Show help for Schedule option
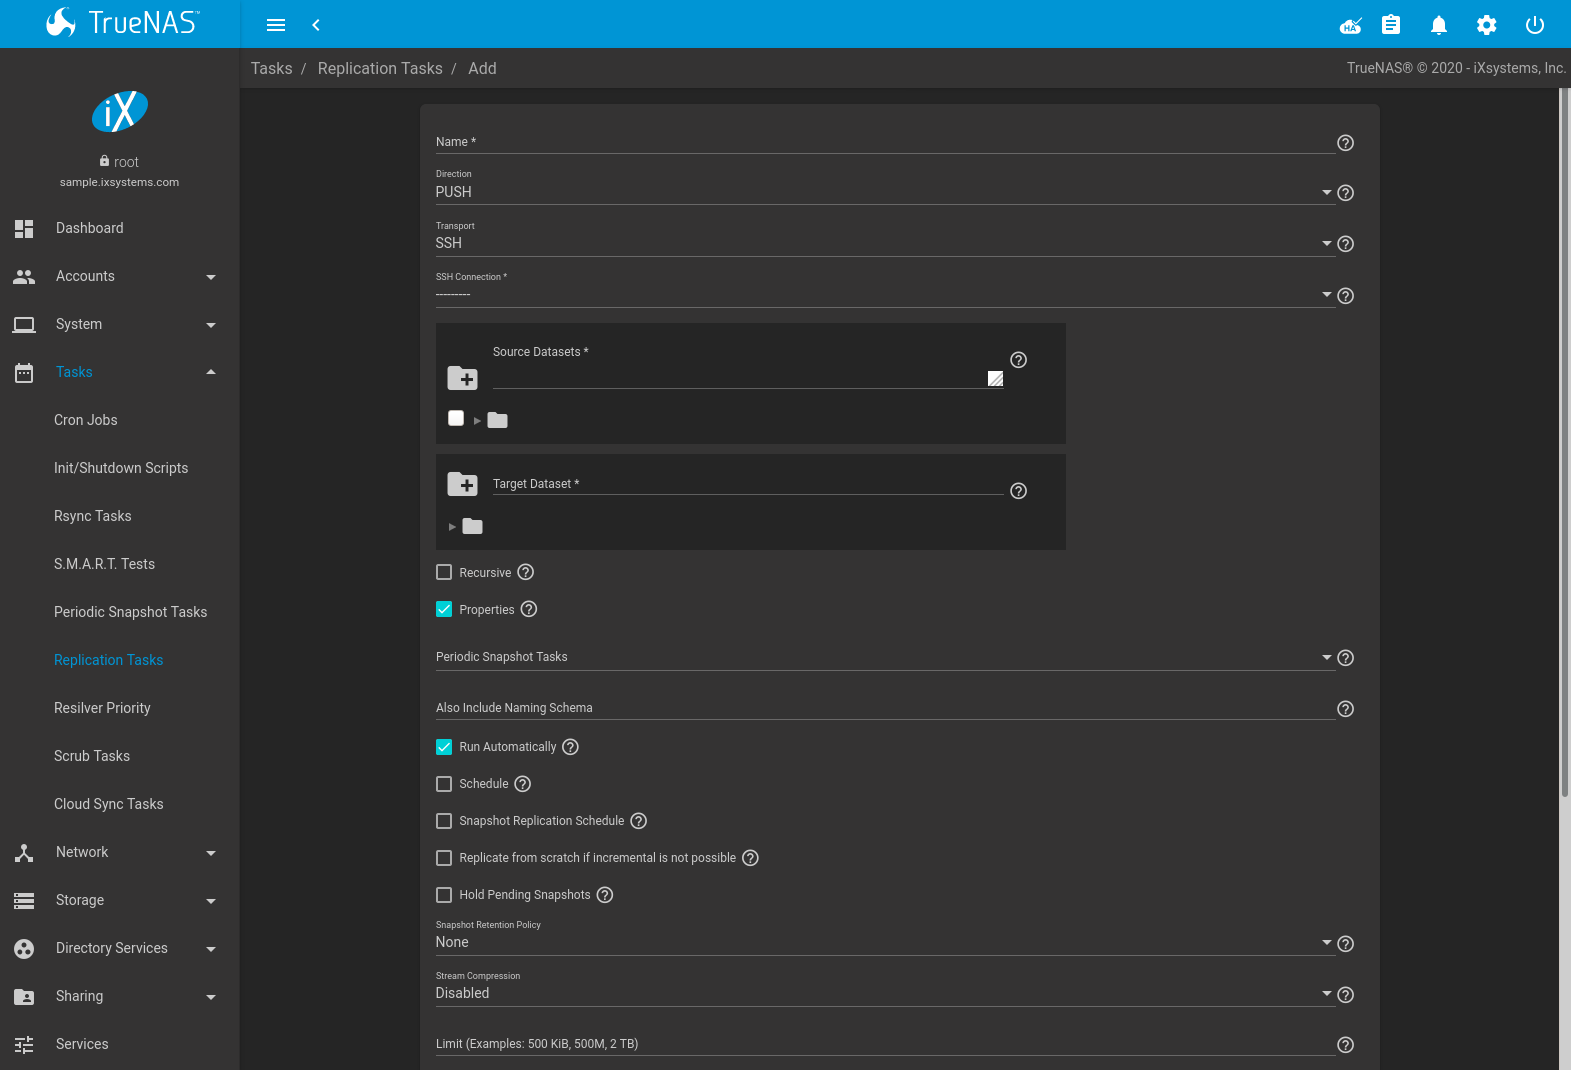1571x1070 pixels. (x=523, y=784)
